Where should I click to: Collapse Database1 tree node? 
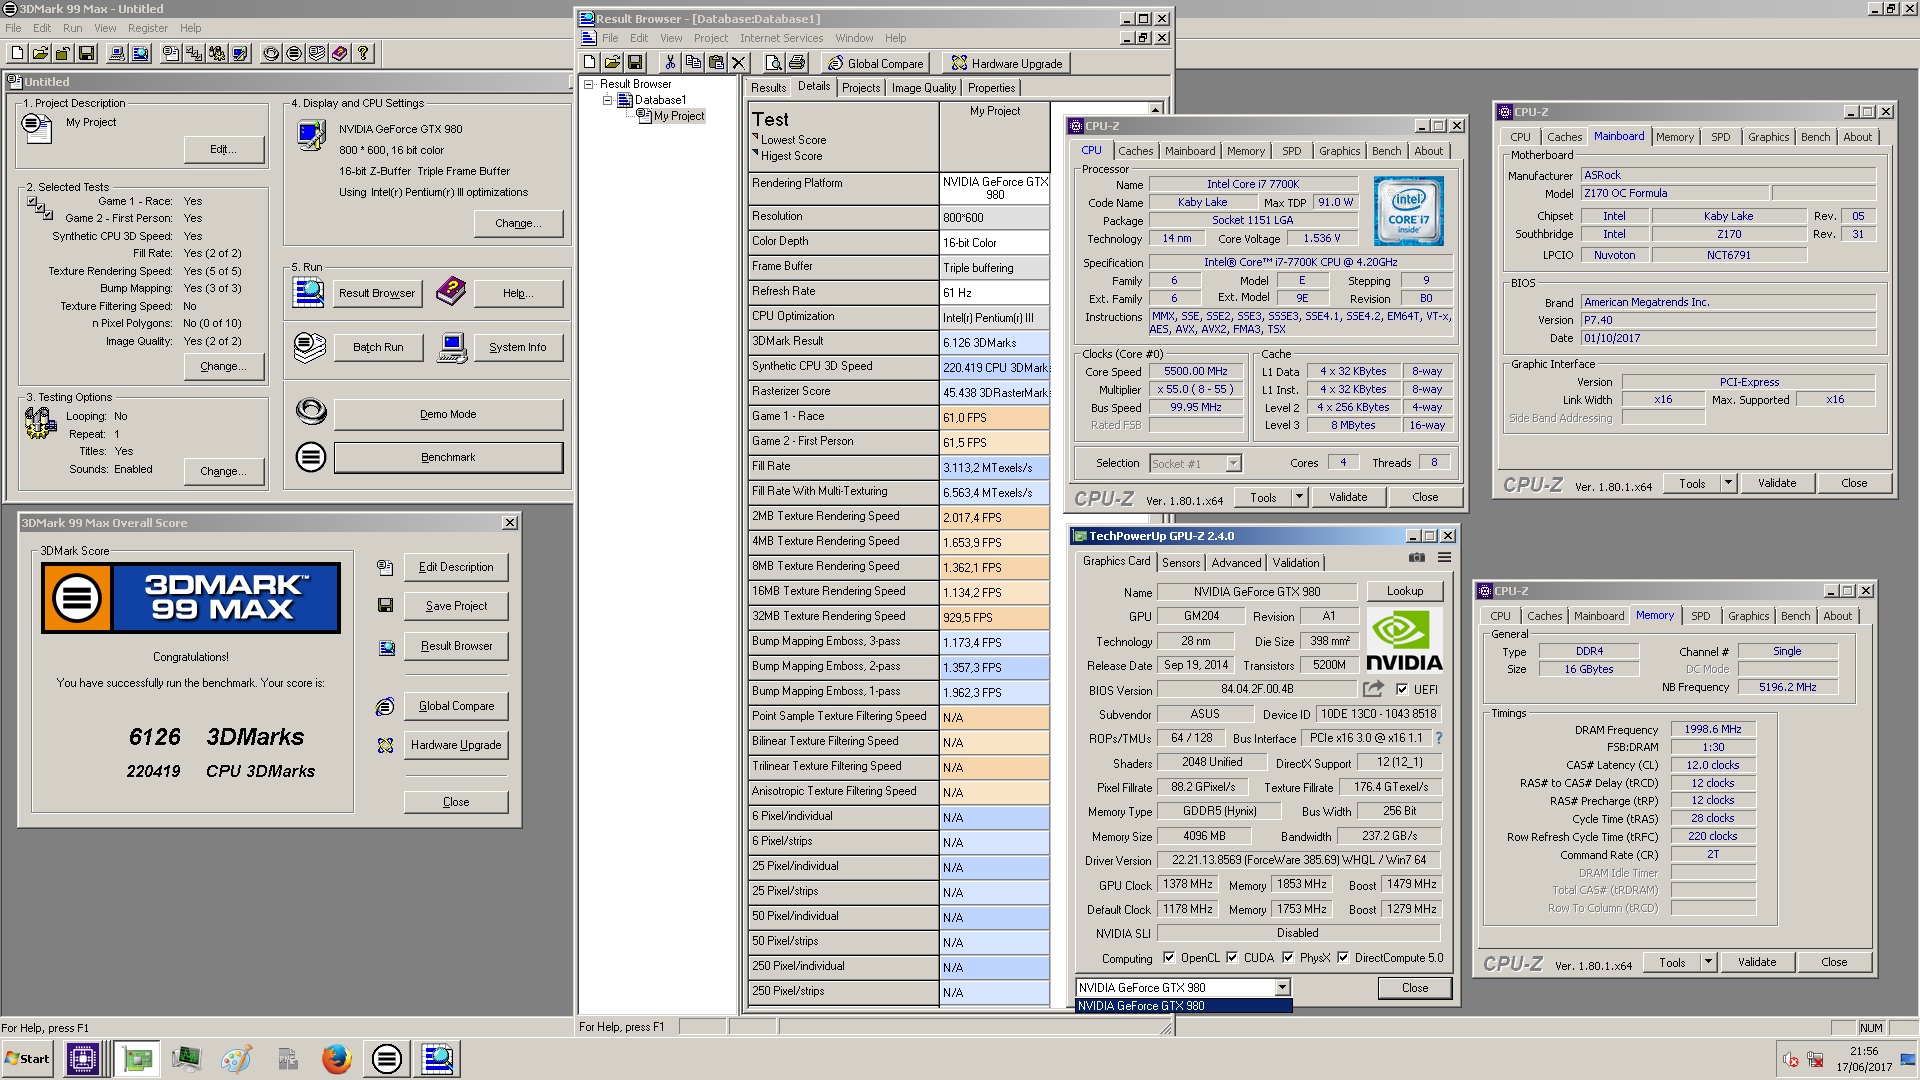pos(607,100)
